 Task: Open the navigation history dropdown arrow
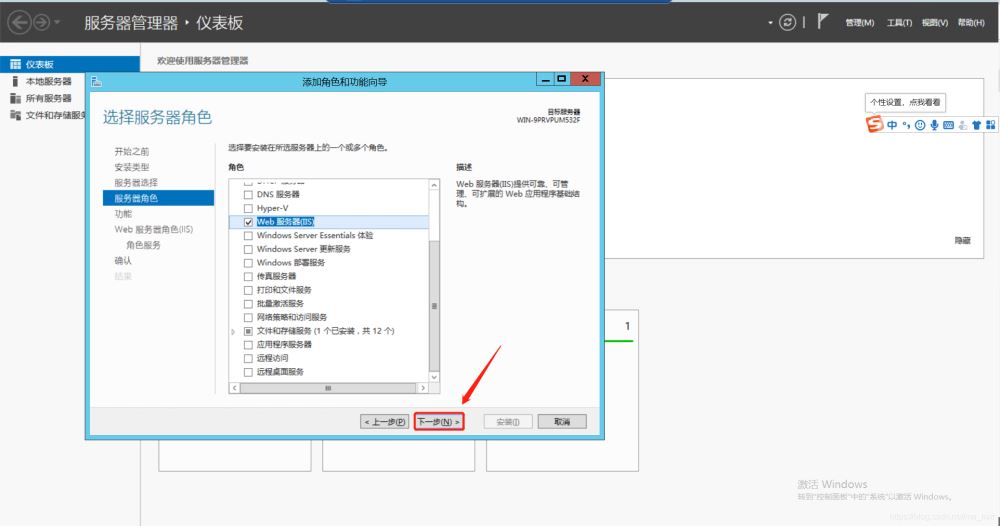click(57, 23)
